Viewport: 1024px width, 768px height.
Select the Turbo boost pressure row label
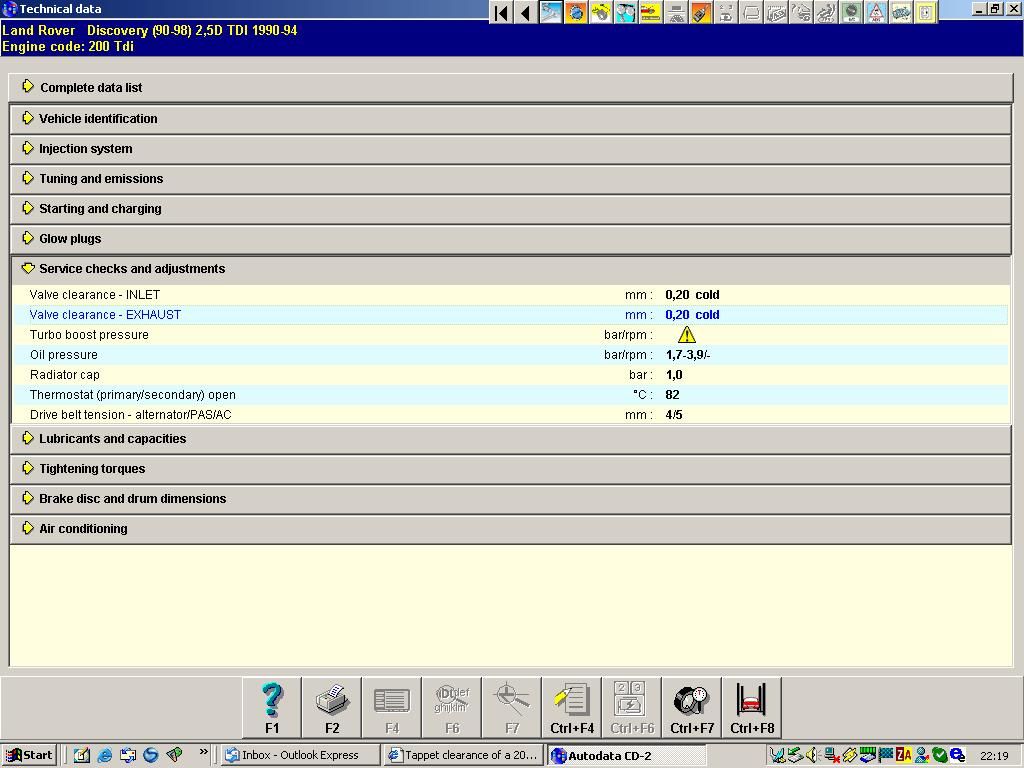89,335
